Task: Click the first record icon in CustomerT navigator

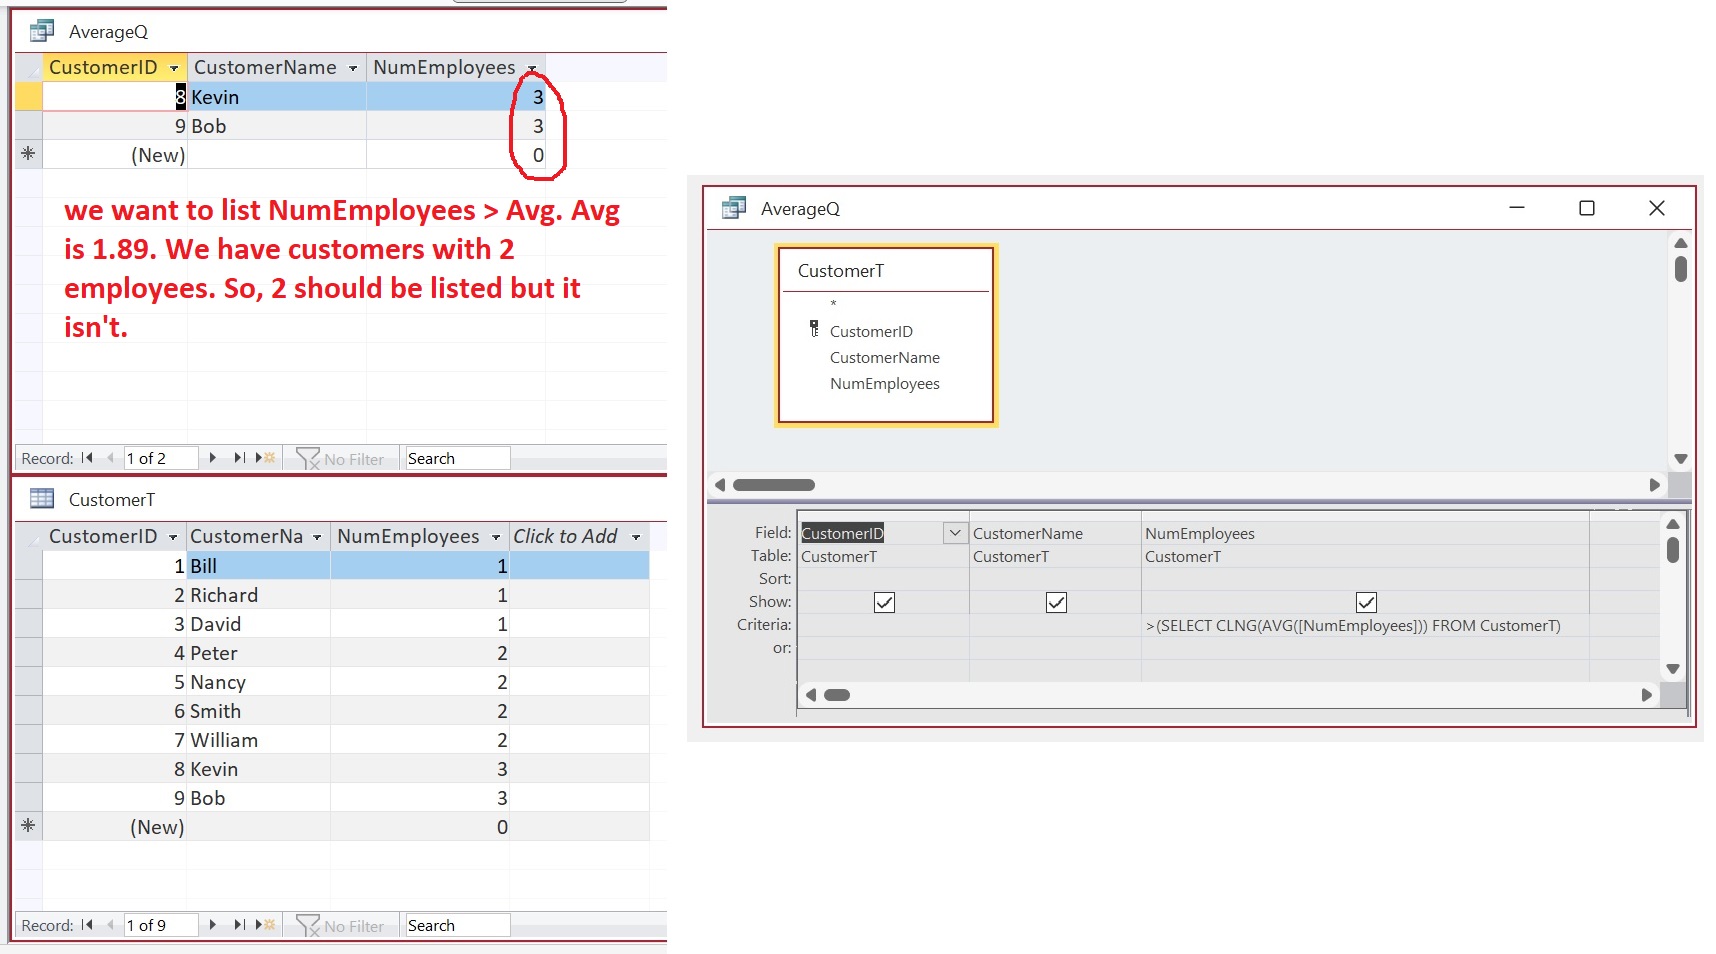Action: pyautogui.click(x=86, y=925)
